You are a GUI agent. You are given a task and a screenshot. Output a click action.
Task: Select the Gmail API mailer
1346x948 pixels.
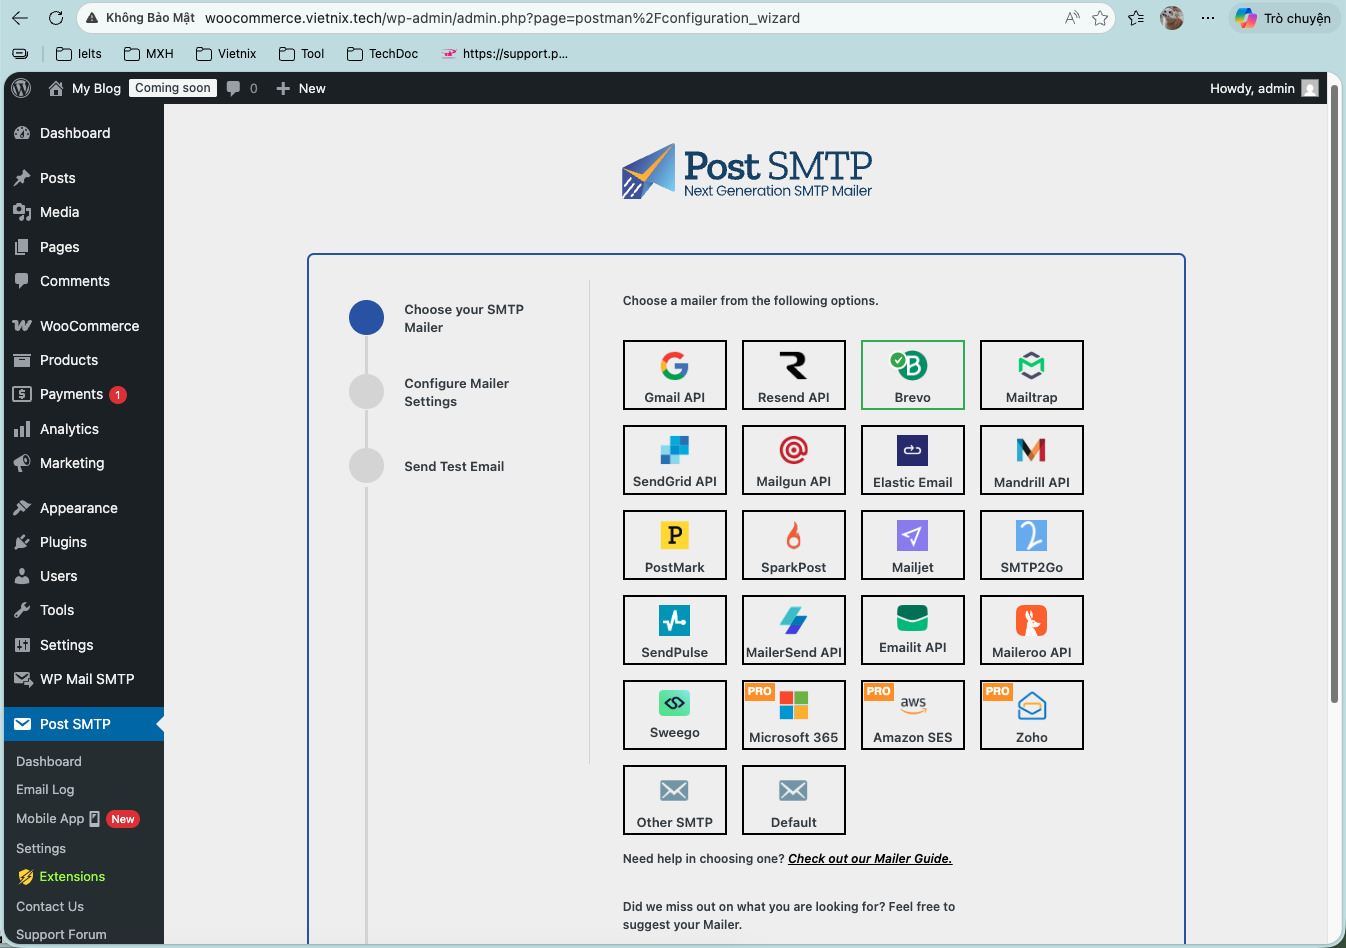click(674, 375)
